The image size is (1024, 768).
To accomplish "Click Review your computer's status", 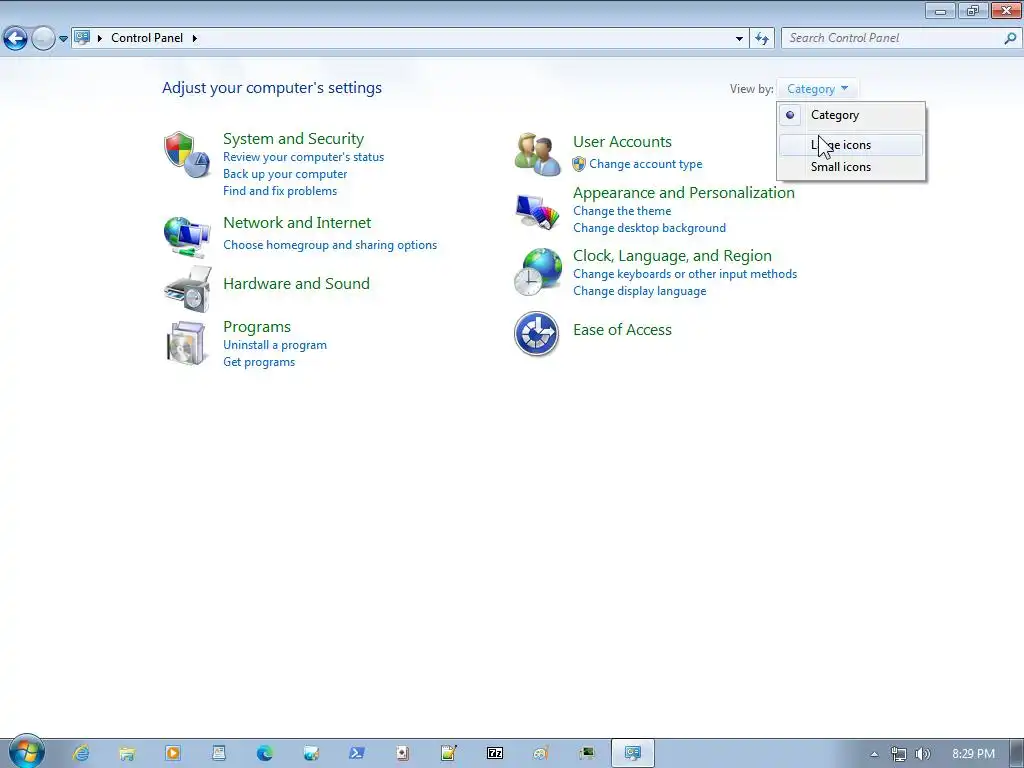I will (x=303, y=157).
